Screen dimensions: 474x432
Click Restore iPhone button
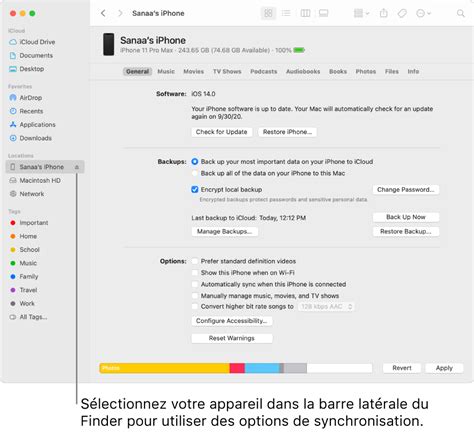287,132
